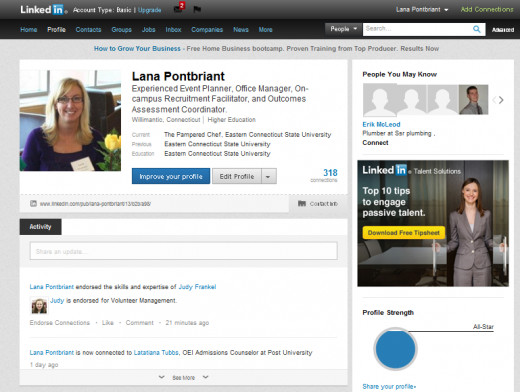Viewport: 520px width, 392px height.
Task: Click the Share an update field
Action: click(x=184, y=251)
